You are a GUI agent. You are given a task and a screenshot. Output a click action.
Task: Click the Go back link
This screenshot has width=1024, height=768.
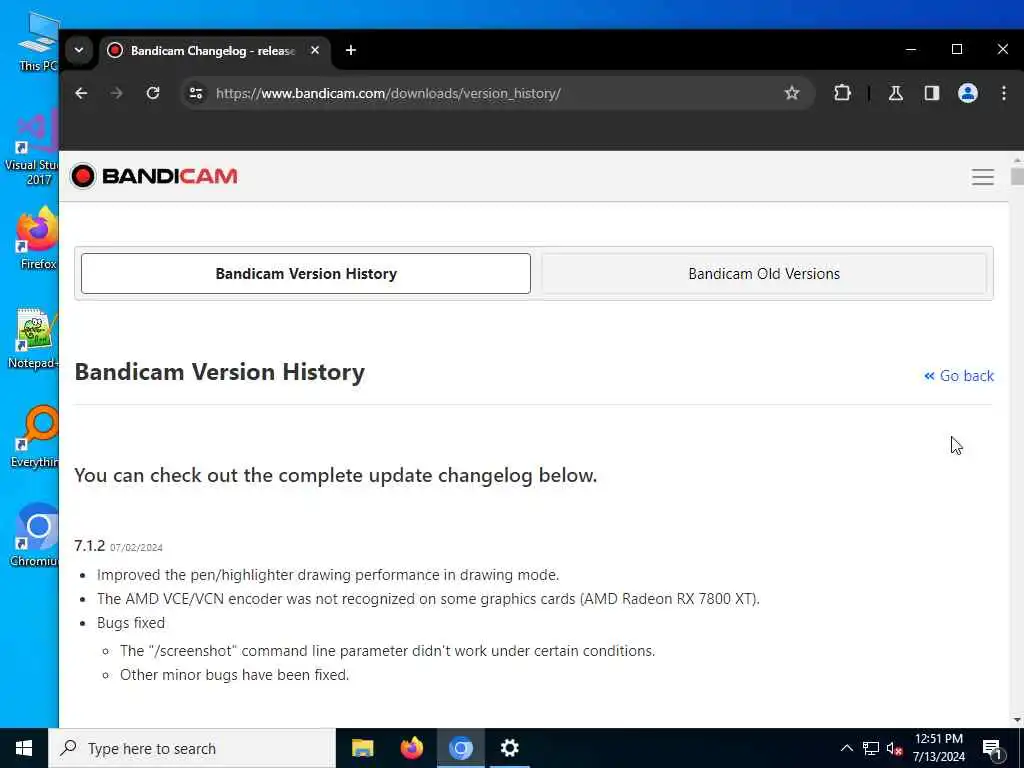coord(959,376)
